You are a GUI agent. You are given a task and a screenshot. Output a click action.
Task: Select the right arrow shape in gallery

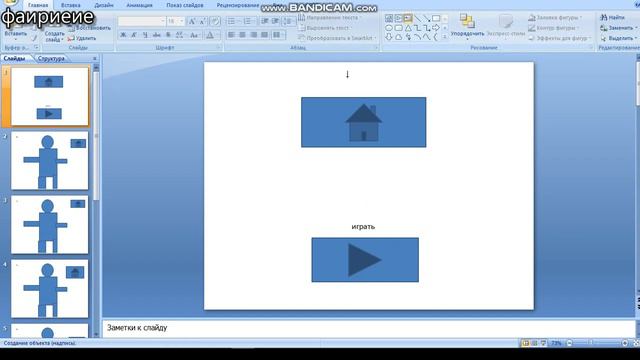click(436, 28)
